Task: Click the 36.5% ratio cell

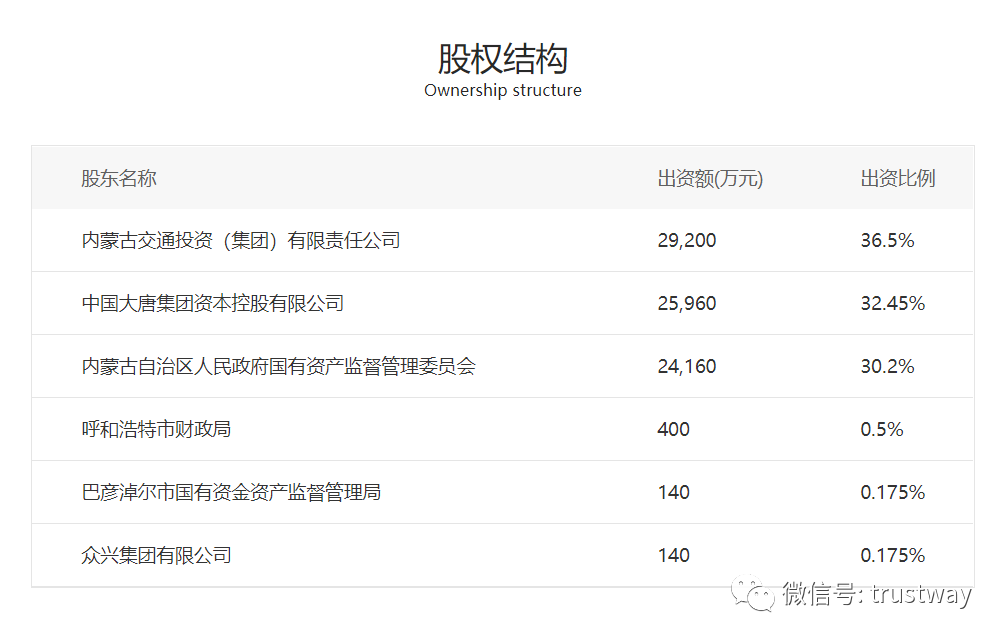Action: click(x=887, y=240)
